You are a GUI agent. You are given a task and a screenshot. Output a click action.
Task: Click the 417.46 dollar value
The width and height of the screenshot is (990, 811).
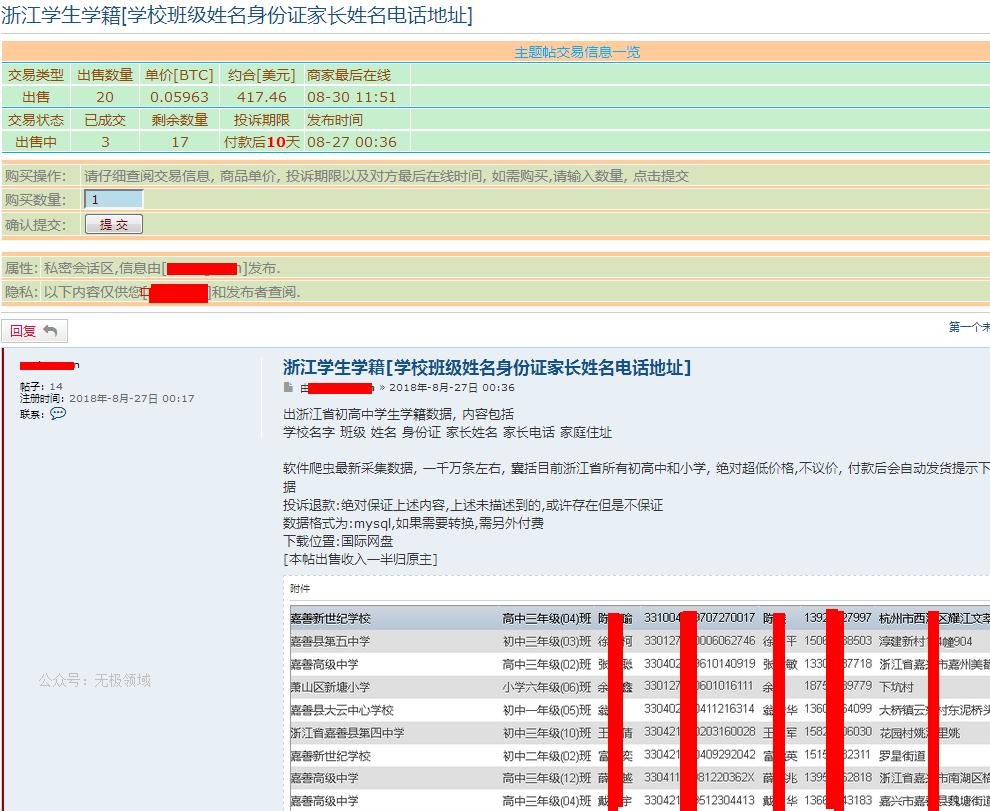(261, 97)
